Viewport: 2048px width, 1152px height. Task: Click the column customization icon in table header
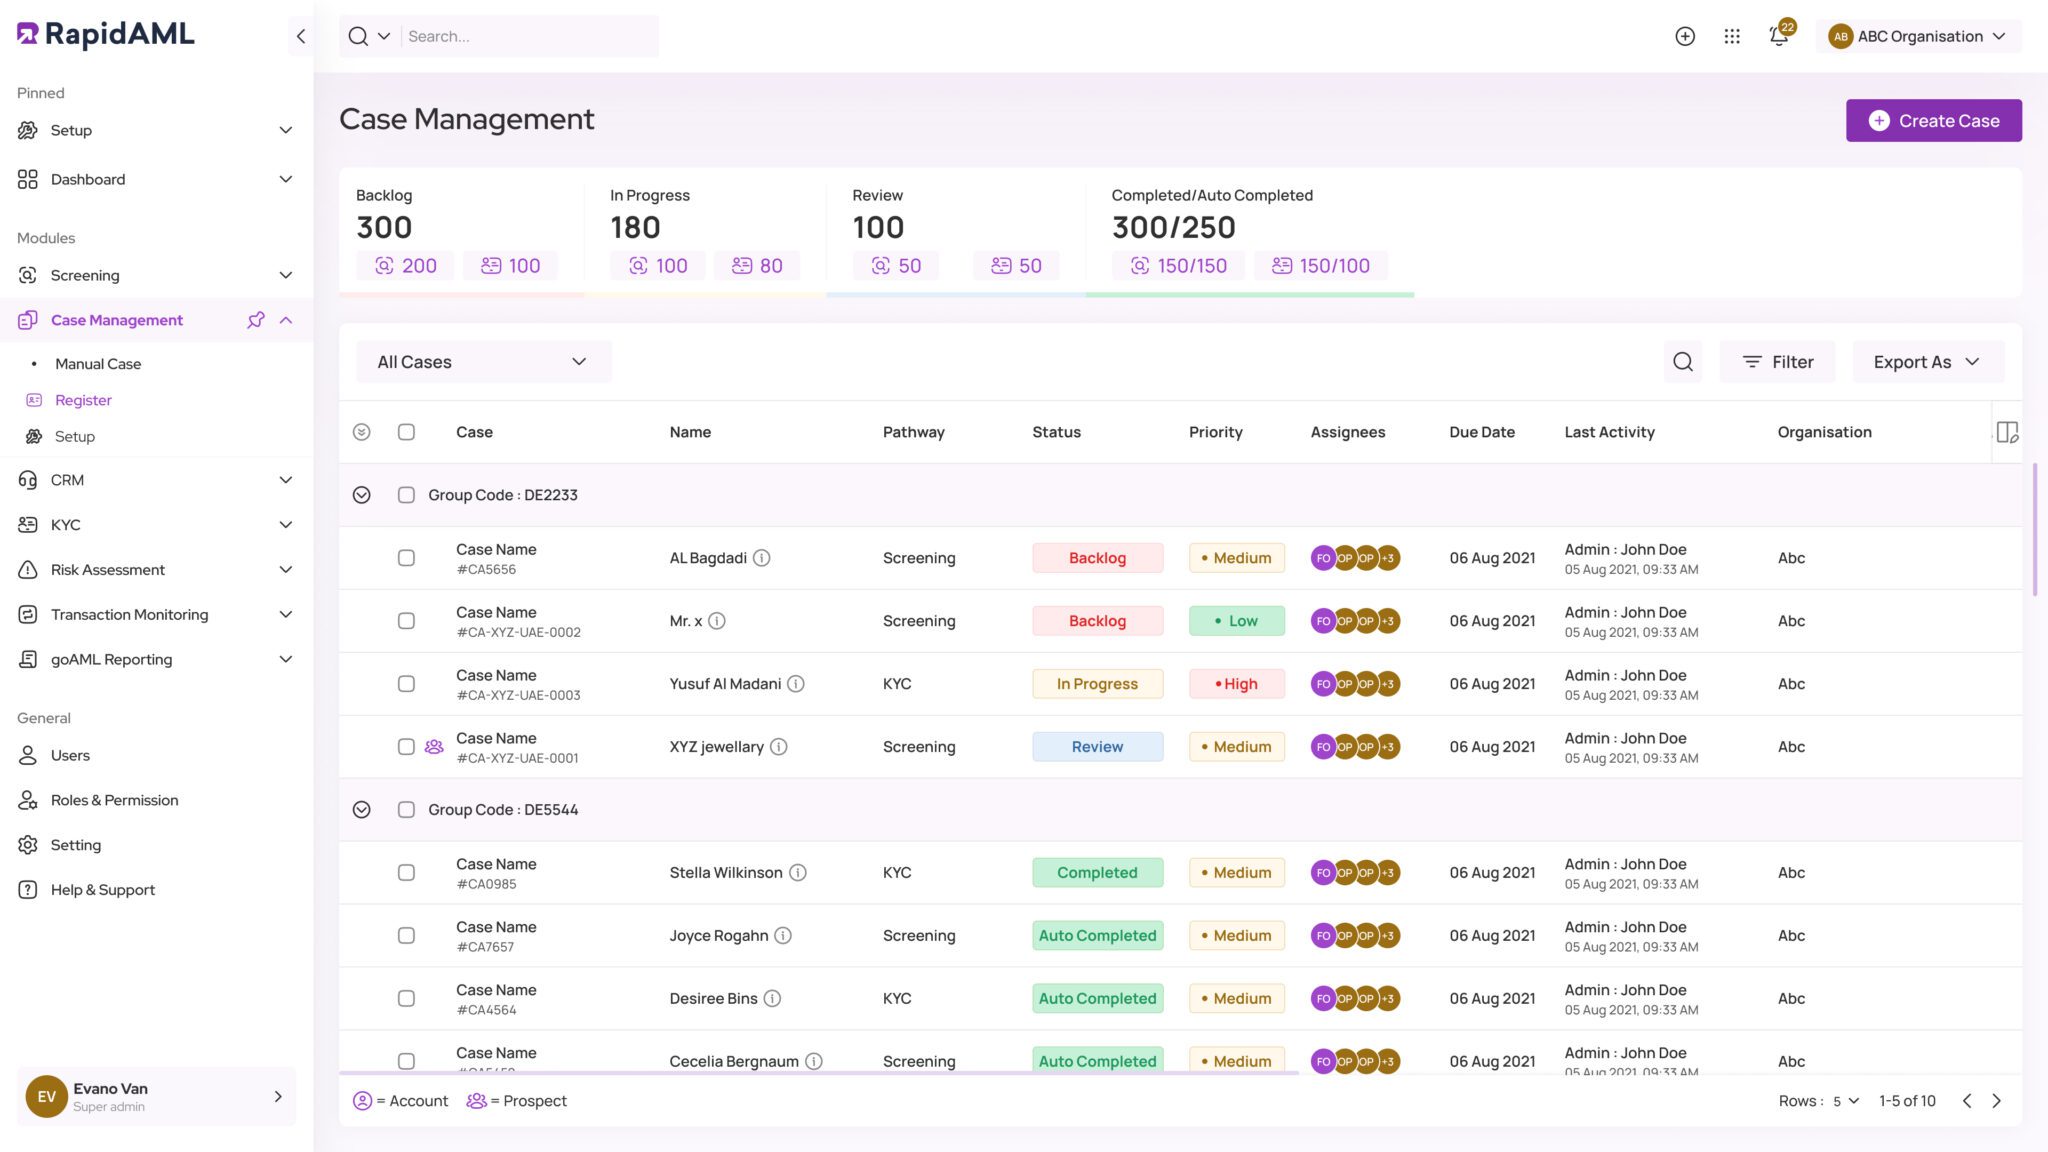[2008, 432]
